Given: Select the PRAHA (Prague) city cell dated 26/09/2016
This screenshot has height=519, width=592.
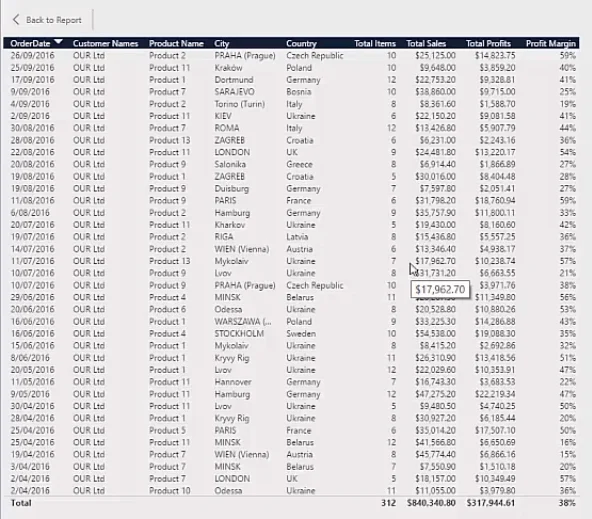Looking at the screenshot, I should 245,55.
